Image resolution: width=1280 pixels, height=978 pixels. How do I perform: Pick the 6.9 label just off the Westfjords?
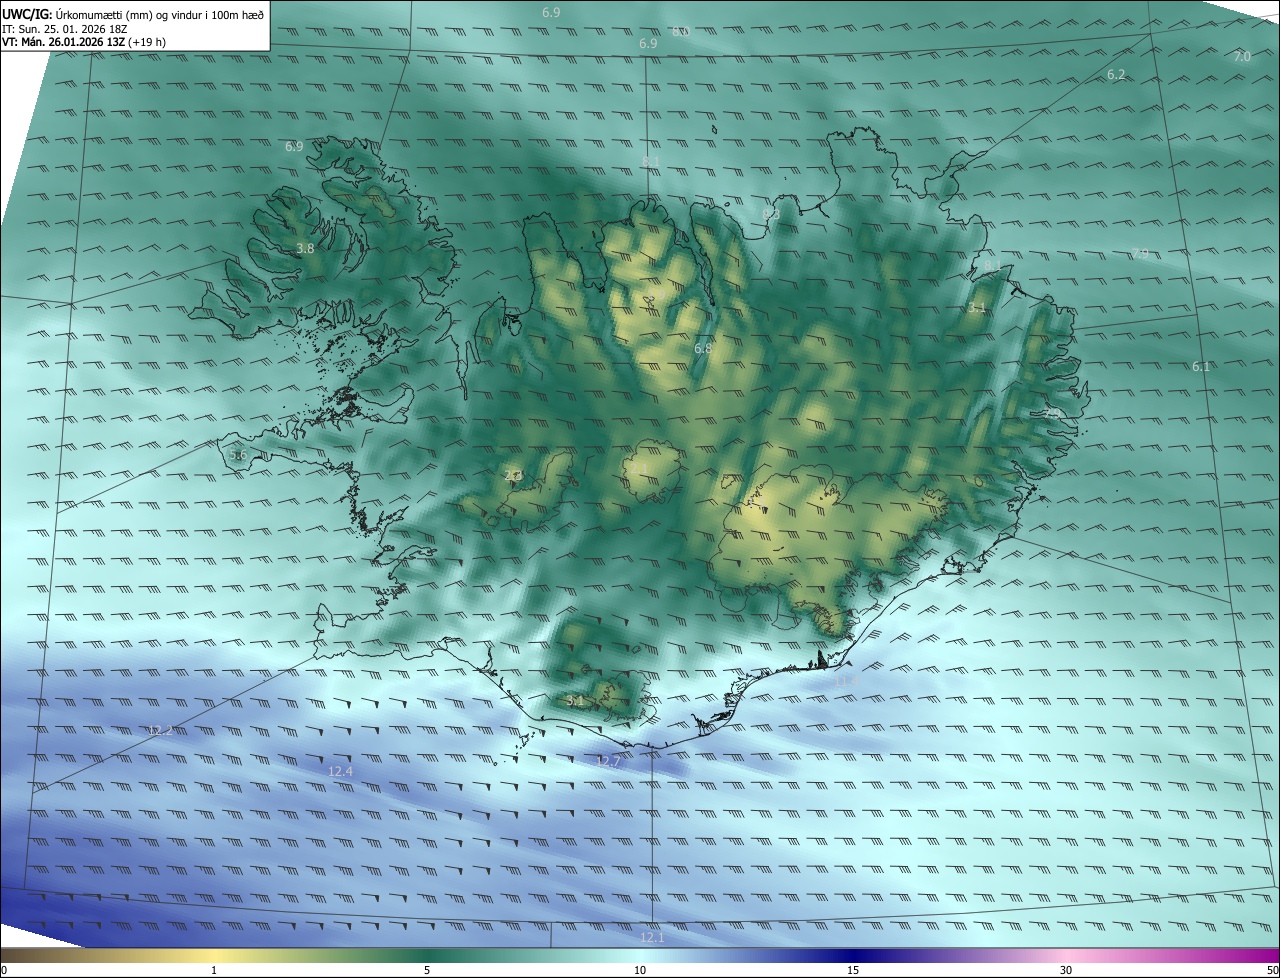point(294,147)
